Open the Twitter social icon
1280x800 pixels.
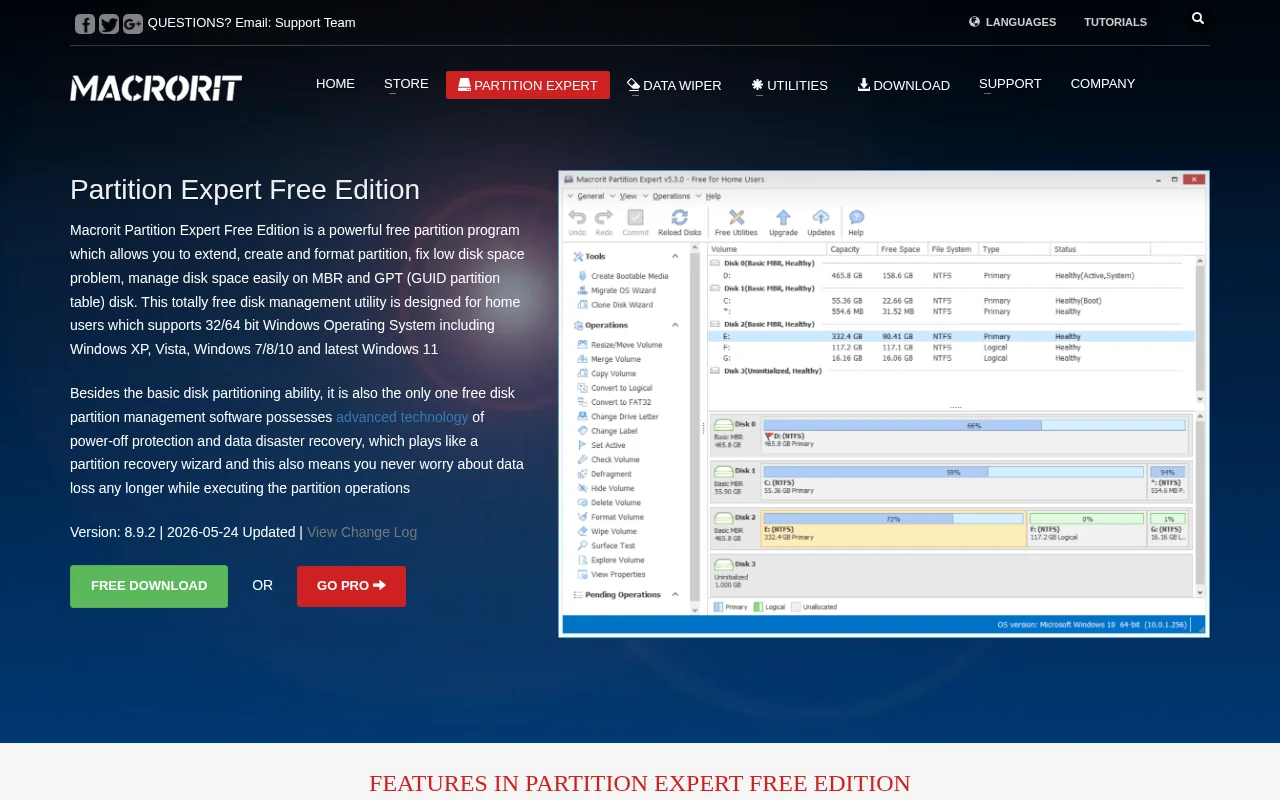(109, 23)
